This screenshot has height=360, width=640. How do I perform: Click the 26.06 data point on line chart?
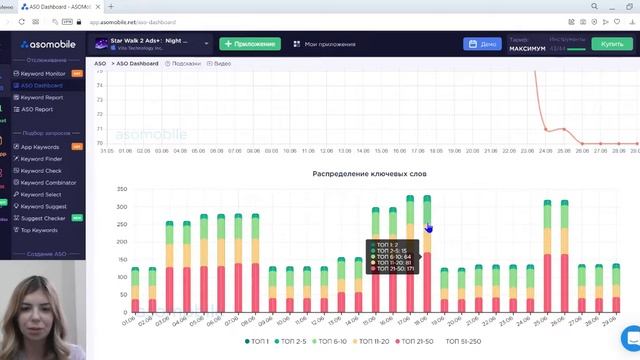[582, 144]
